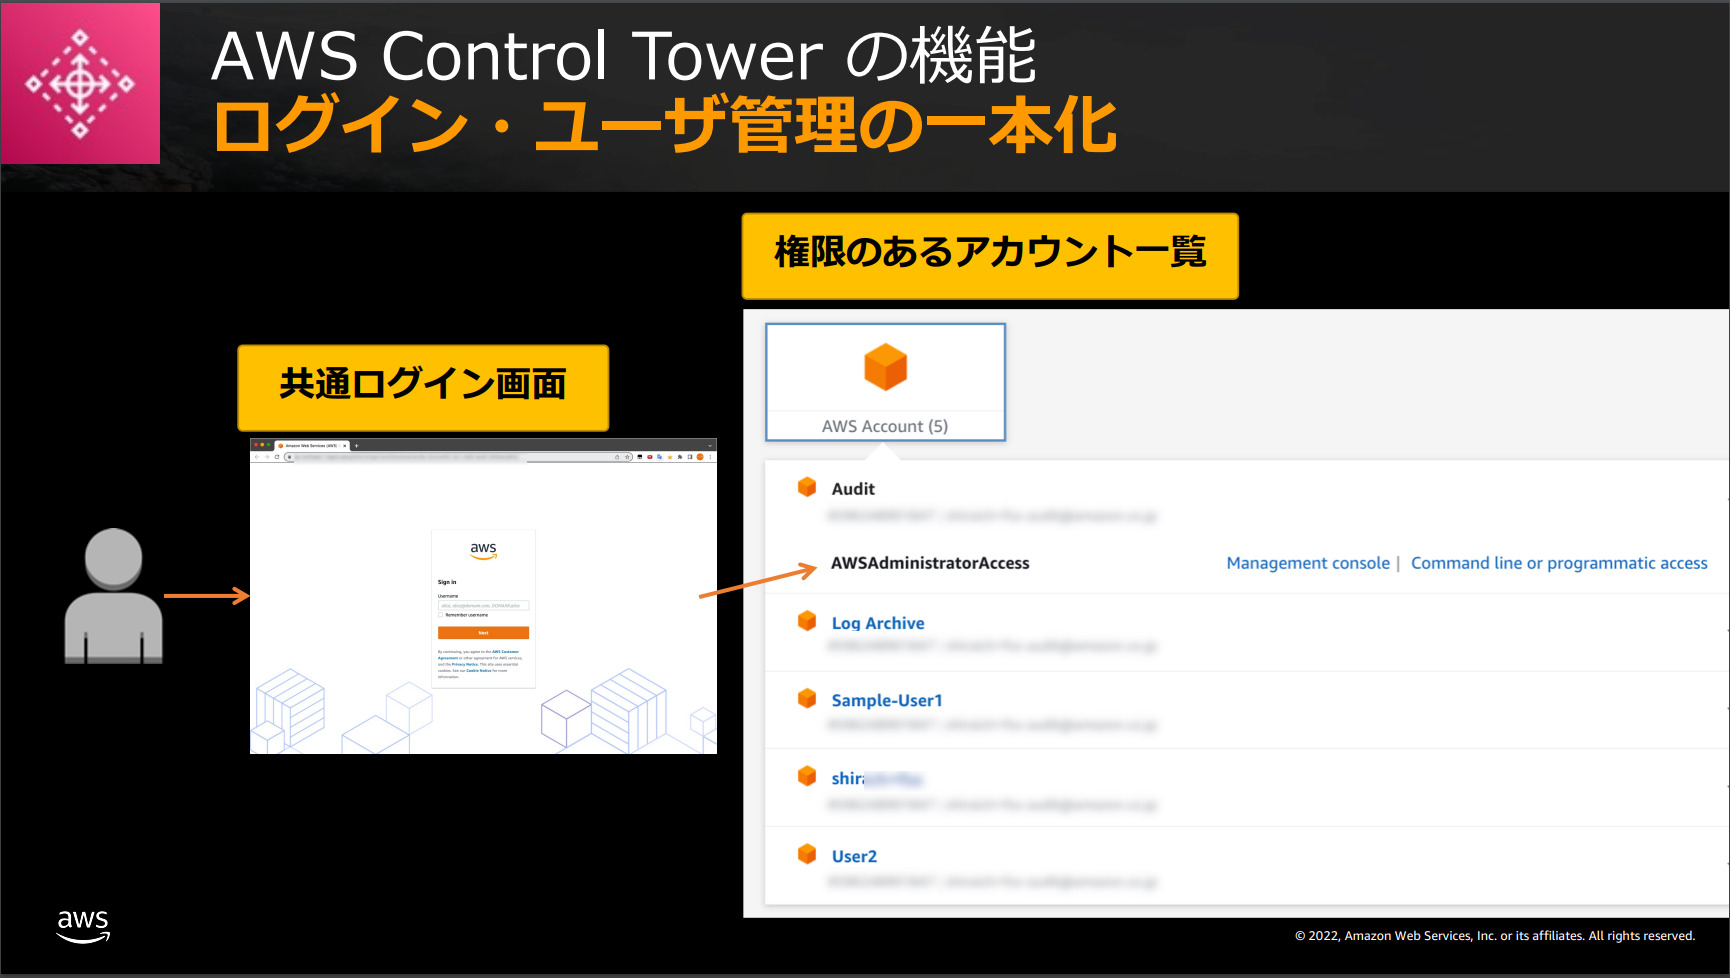1730x978 pixels.
Task: Reload the AWS sign-in page
Action: tap(277, 457)
